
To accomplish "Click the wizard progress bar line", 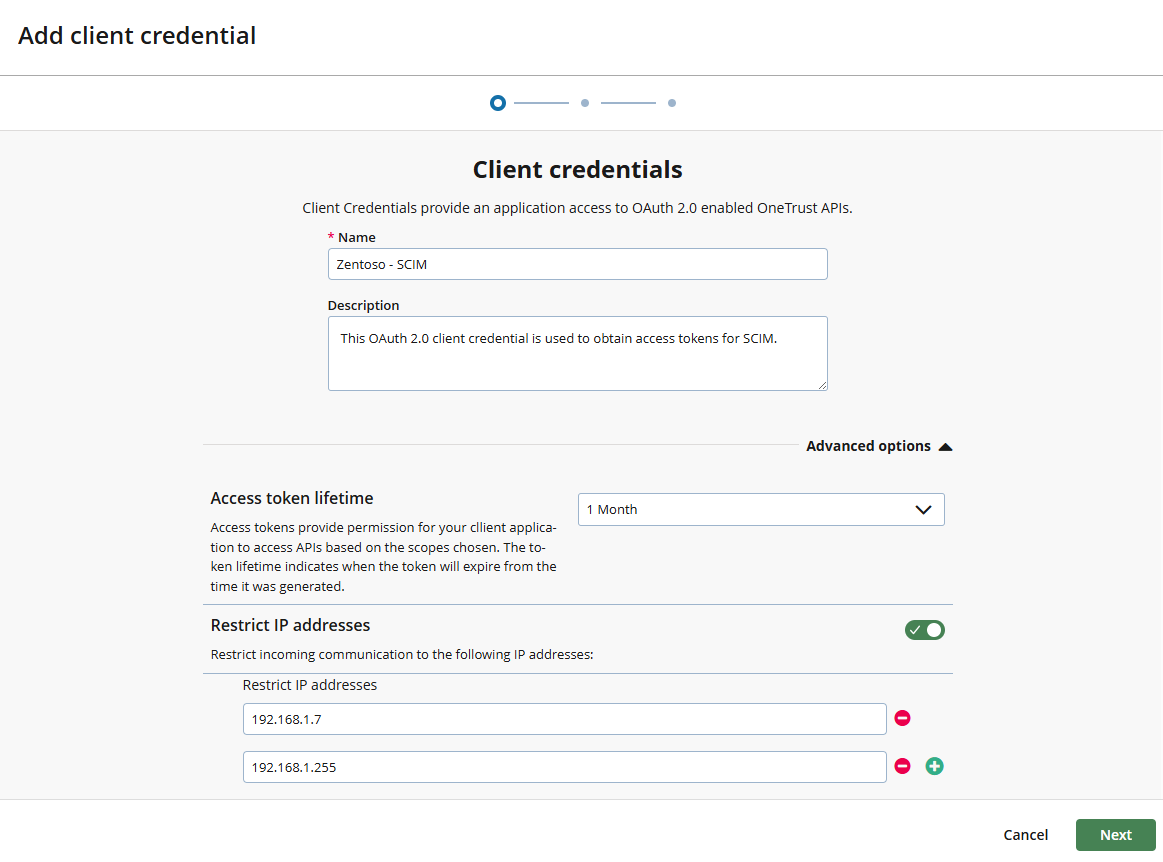I will pyautogui.click(x=540, y=103).
